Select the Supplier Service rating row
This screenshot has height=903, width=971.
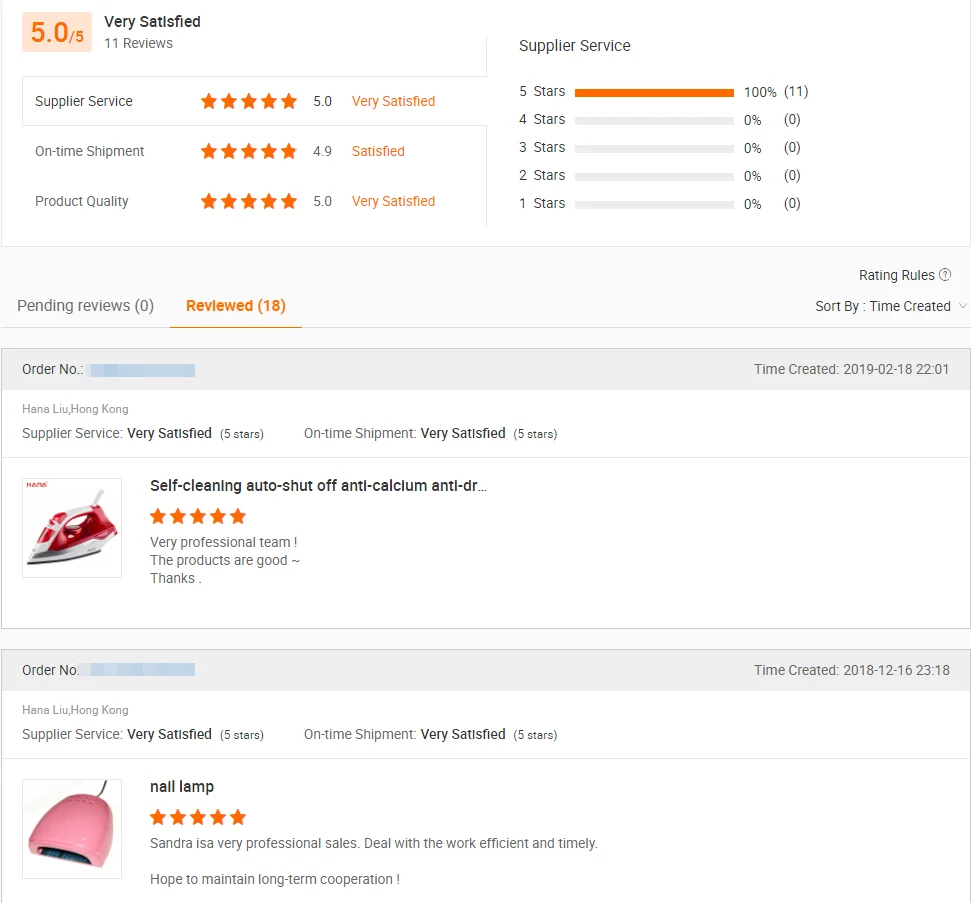tap(254, 101)
